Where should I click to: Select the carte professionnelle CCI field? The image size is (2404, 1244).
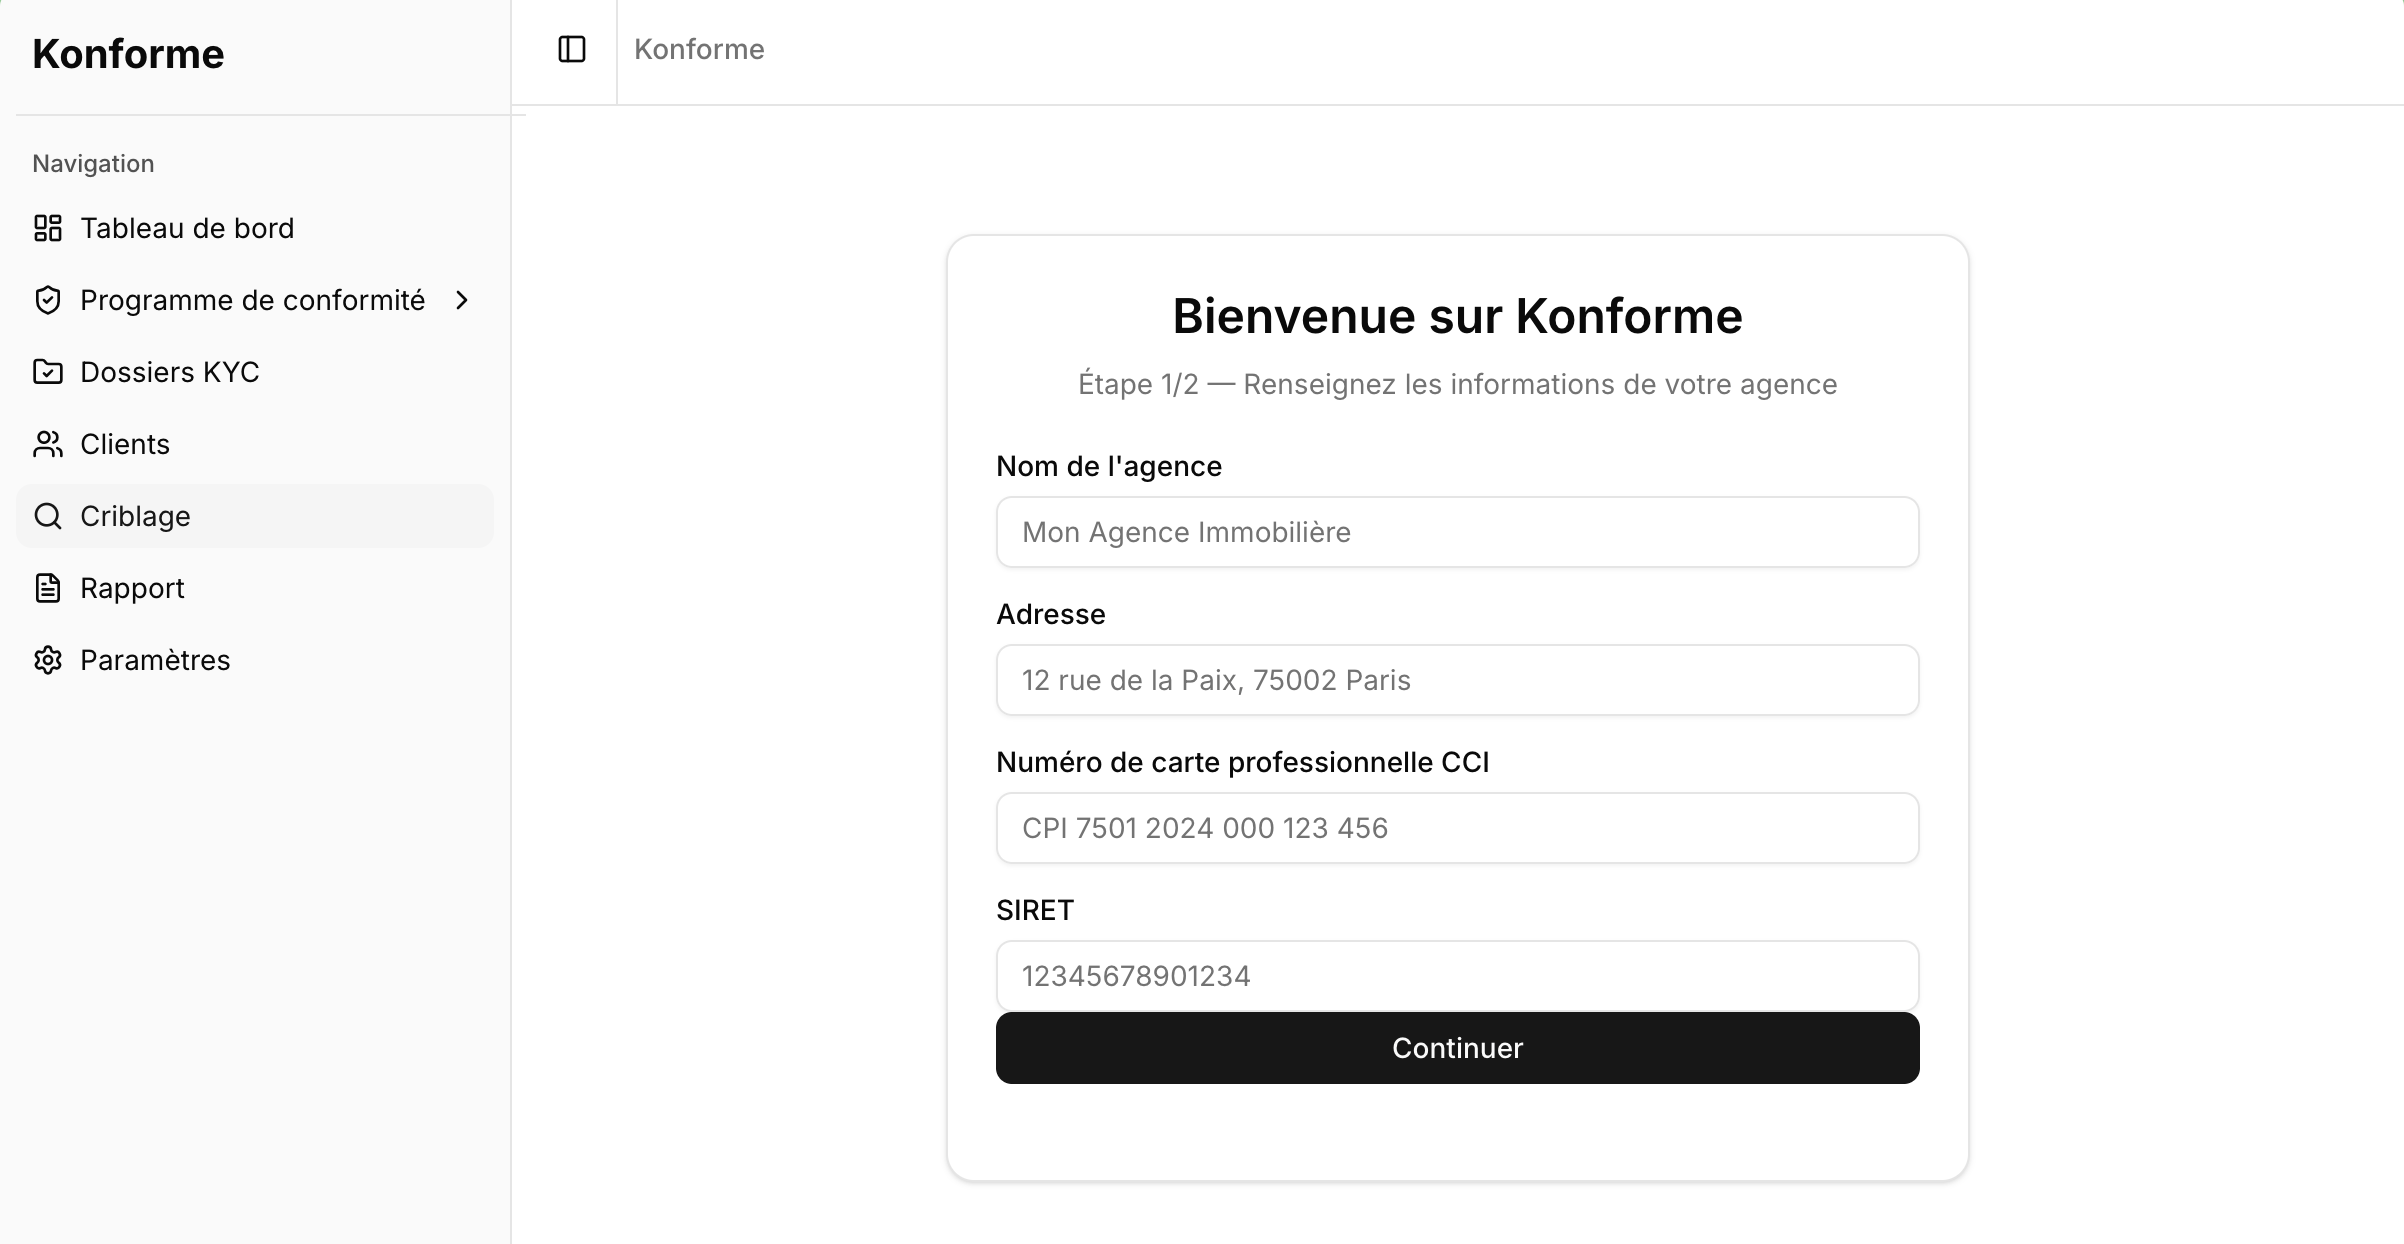(1456, 828)
